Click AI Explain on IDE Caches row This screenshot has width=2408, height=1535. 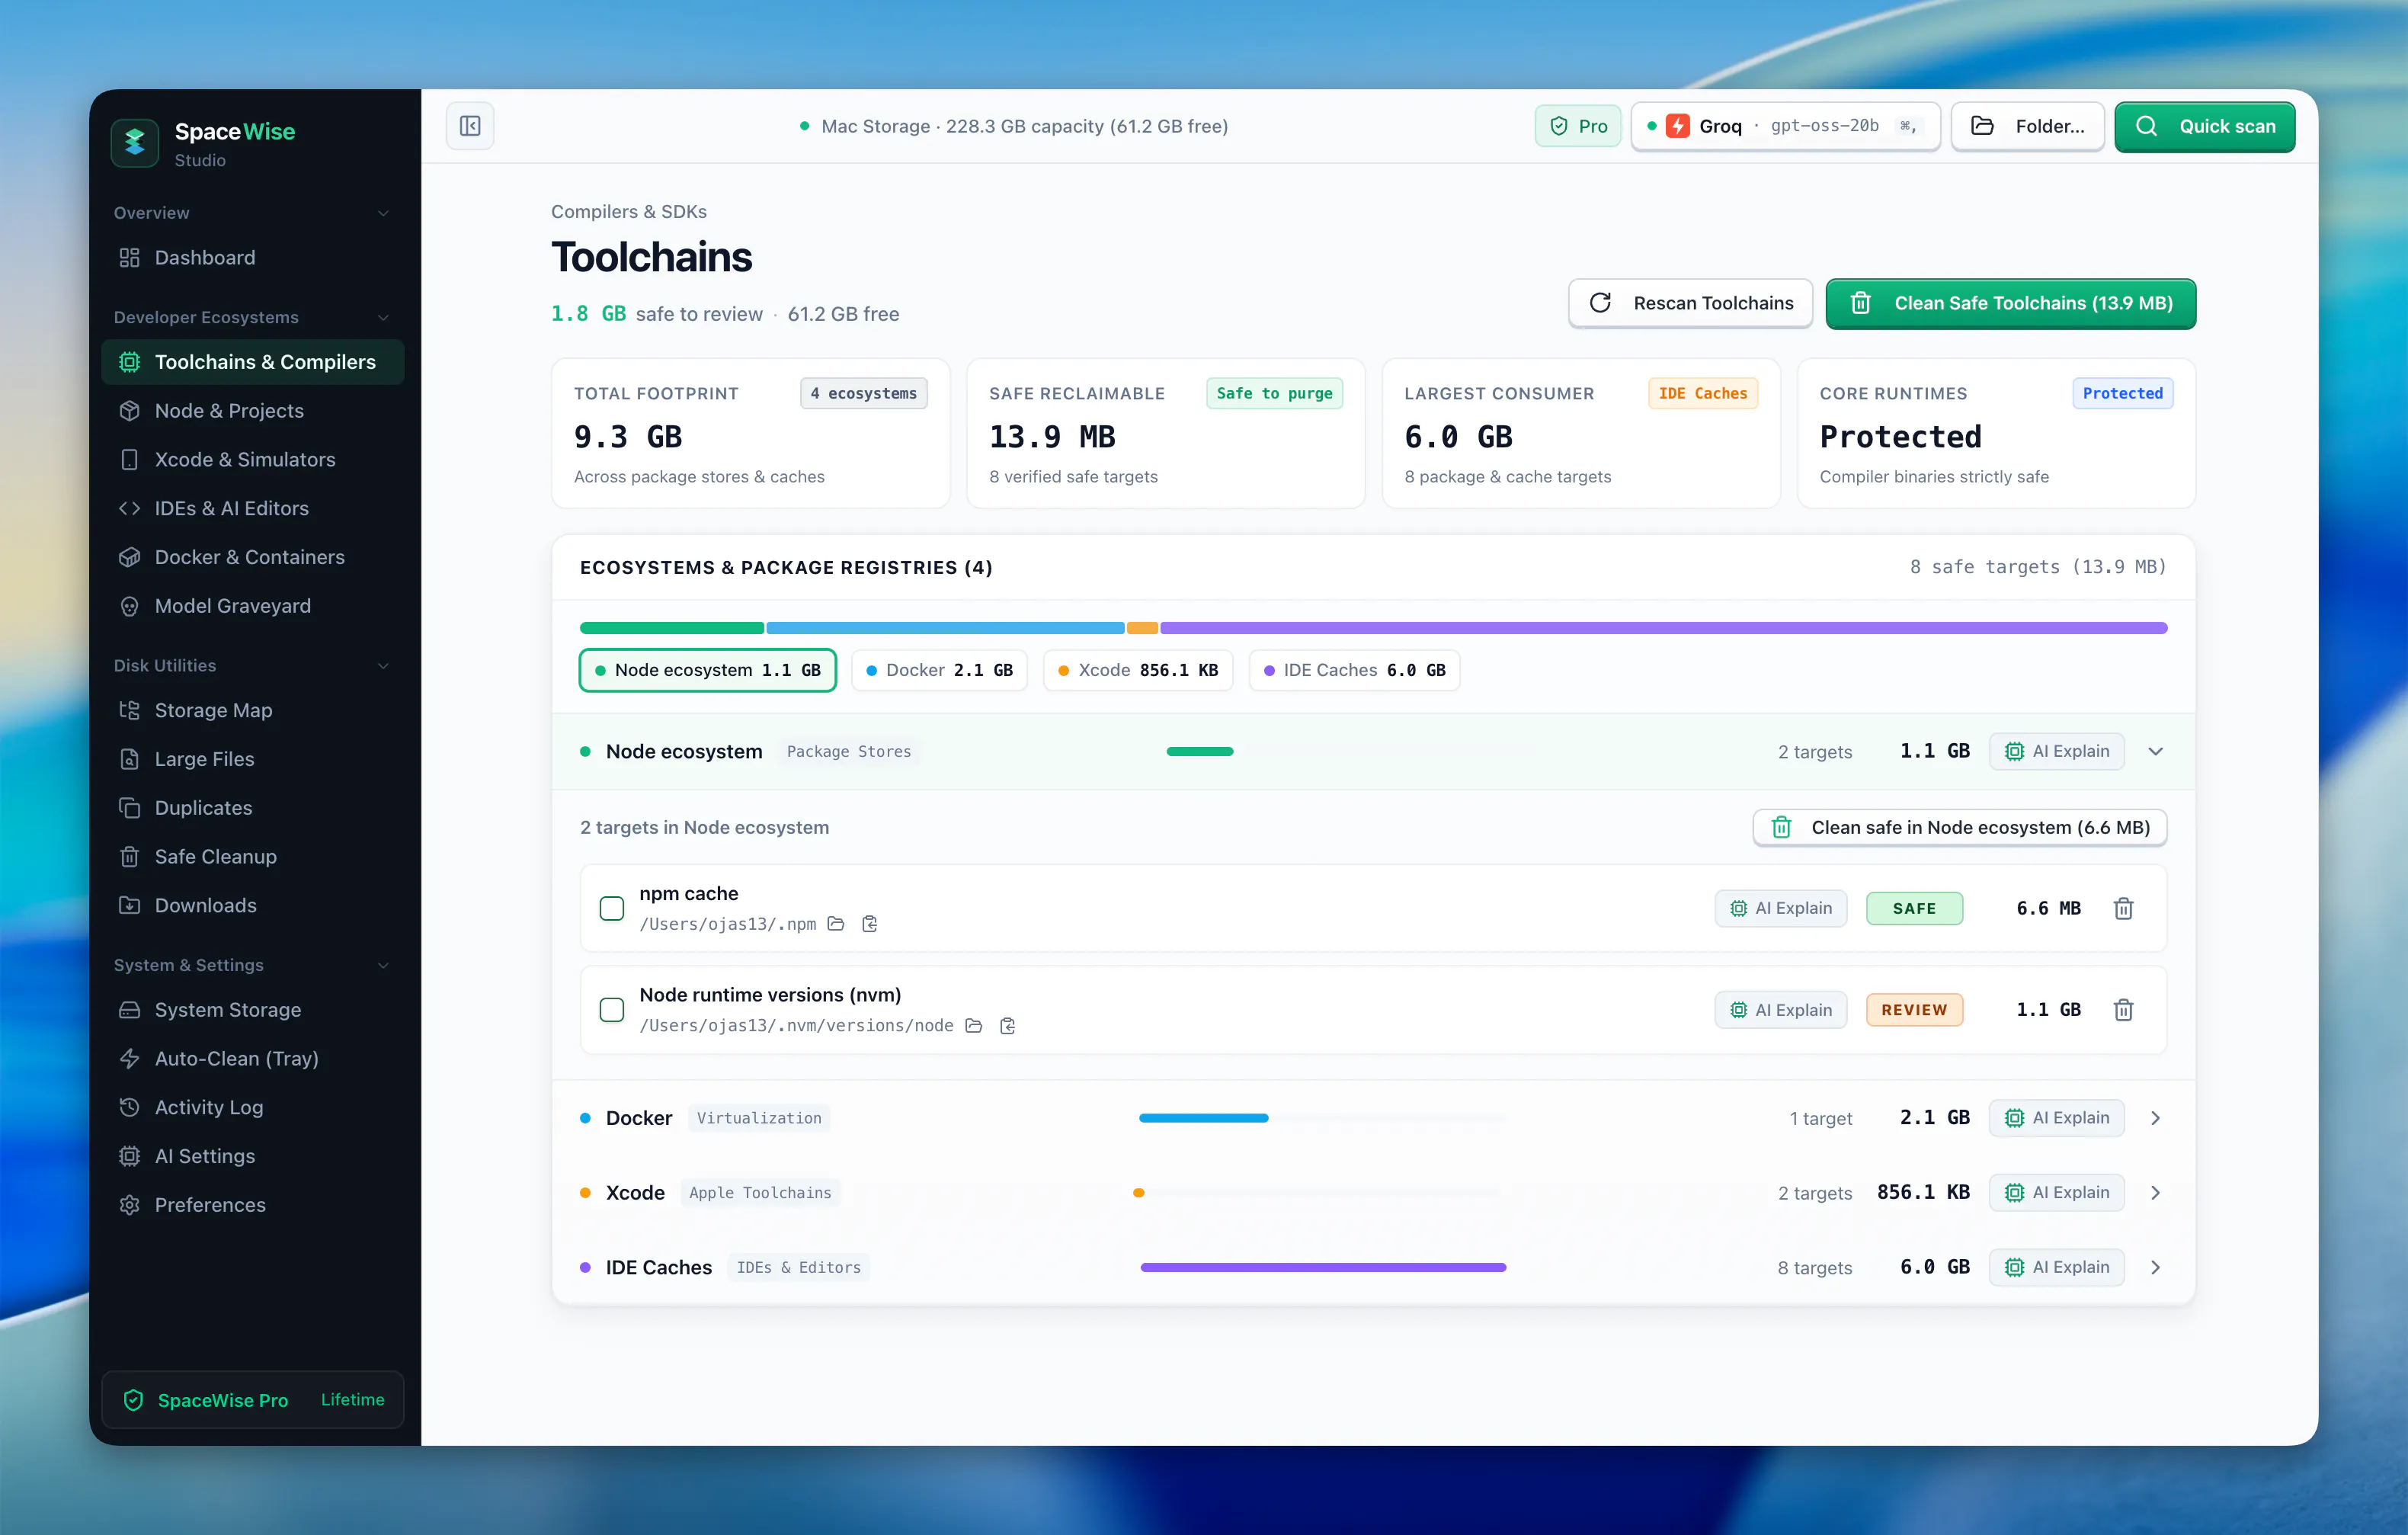coord(2057,1267)
